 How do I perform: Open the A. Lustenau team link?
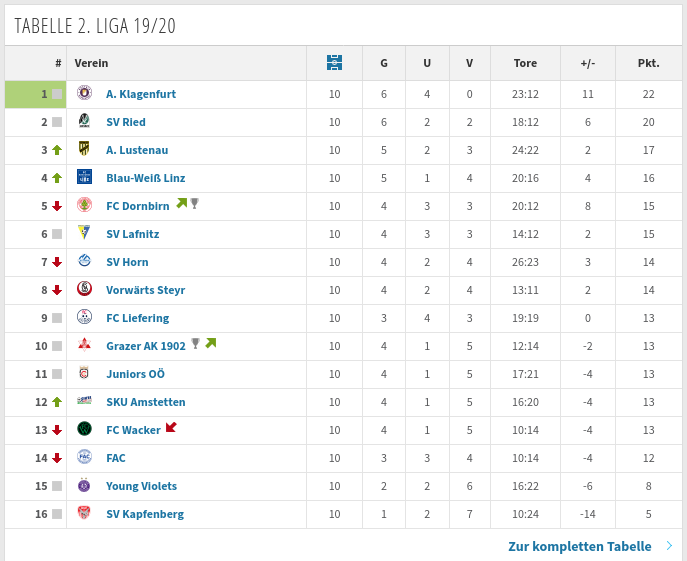[137, 150]
